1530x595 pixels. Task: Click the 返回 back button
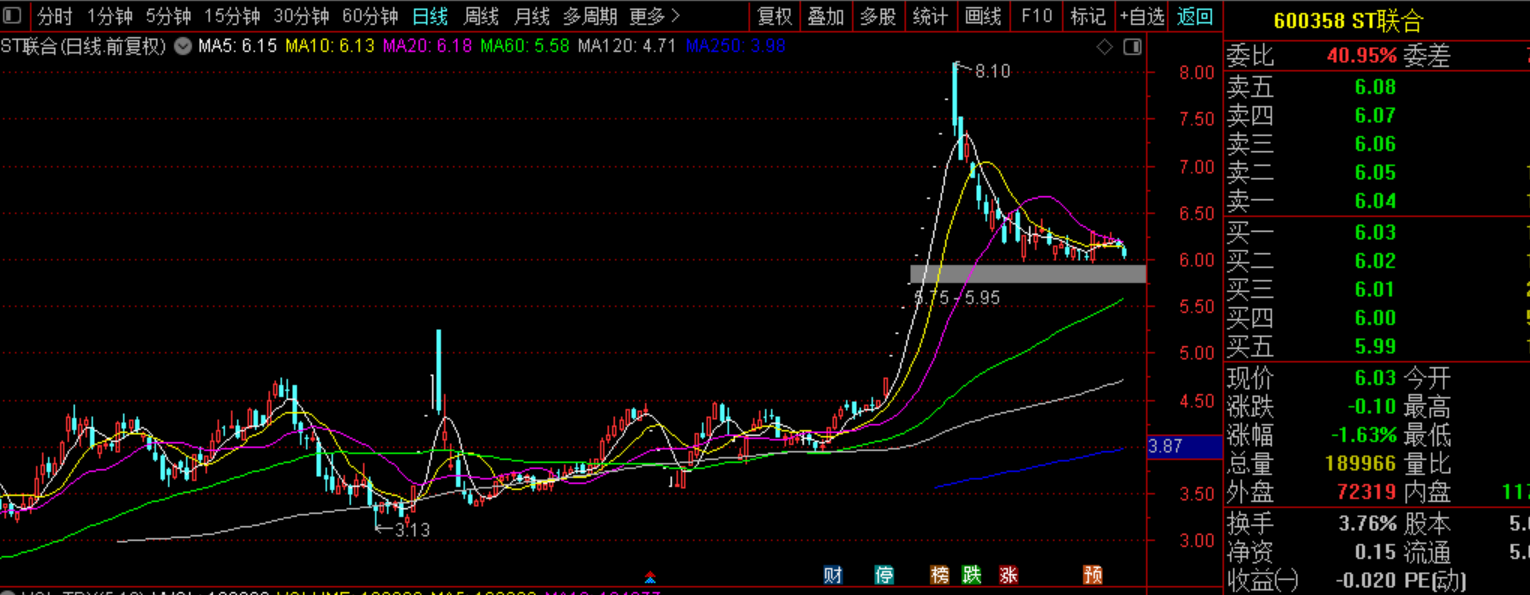pos(1195,16)
